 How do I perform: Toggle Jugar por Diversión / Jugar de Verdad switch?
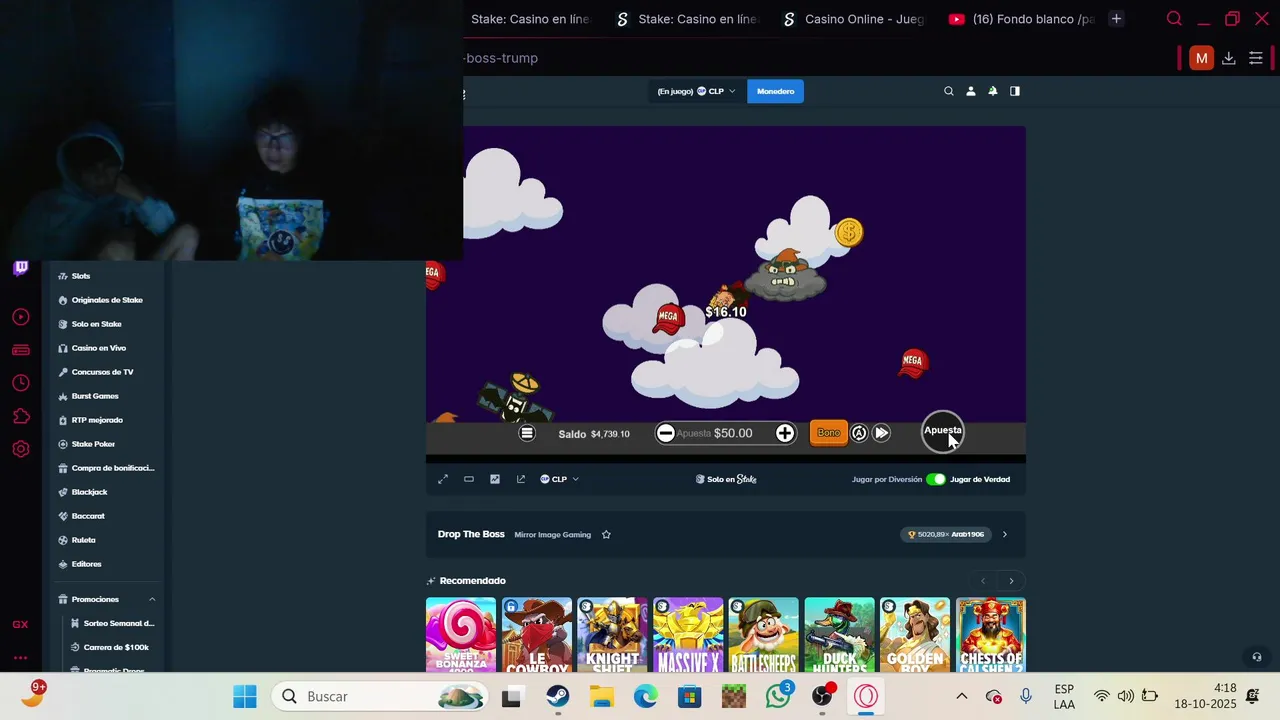(936, 479)
